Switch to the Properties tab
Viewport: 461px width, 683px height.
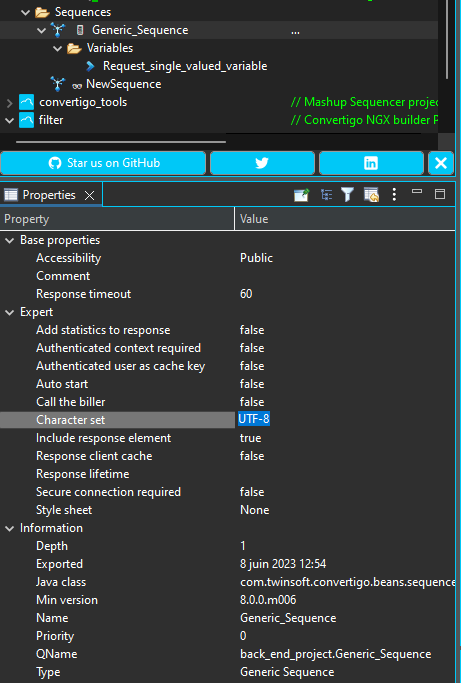click(49, 195)
